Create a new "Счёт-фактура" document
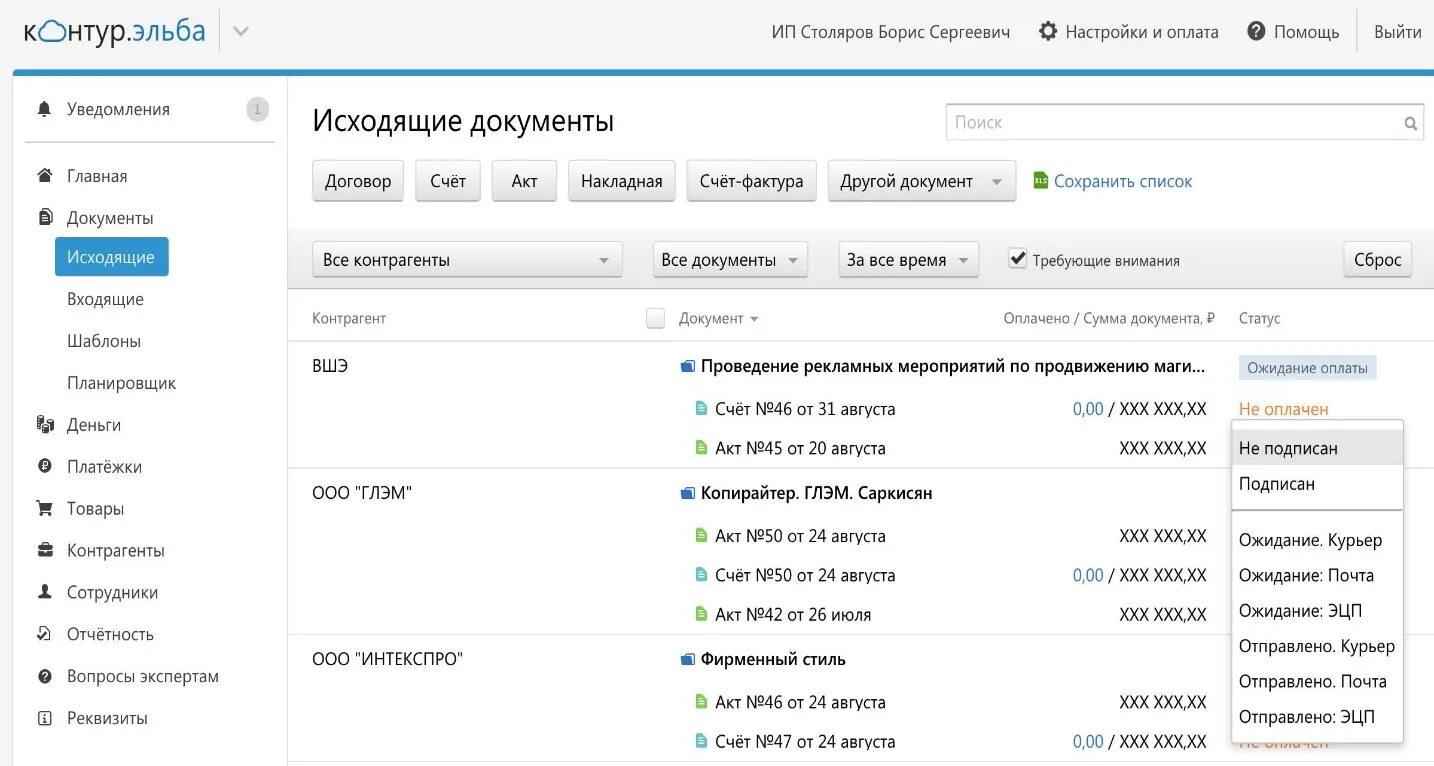This screenshot has height=766, width=1434. click(751, 182)
